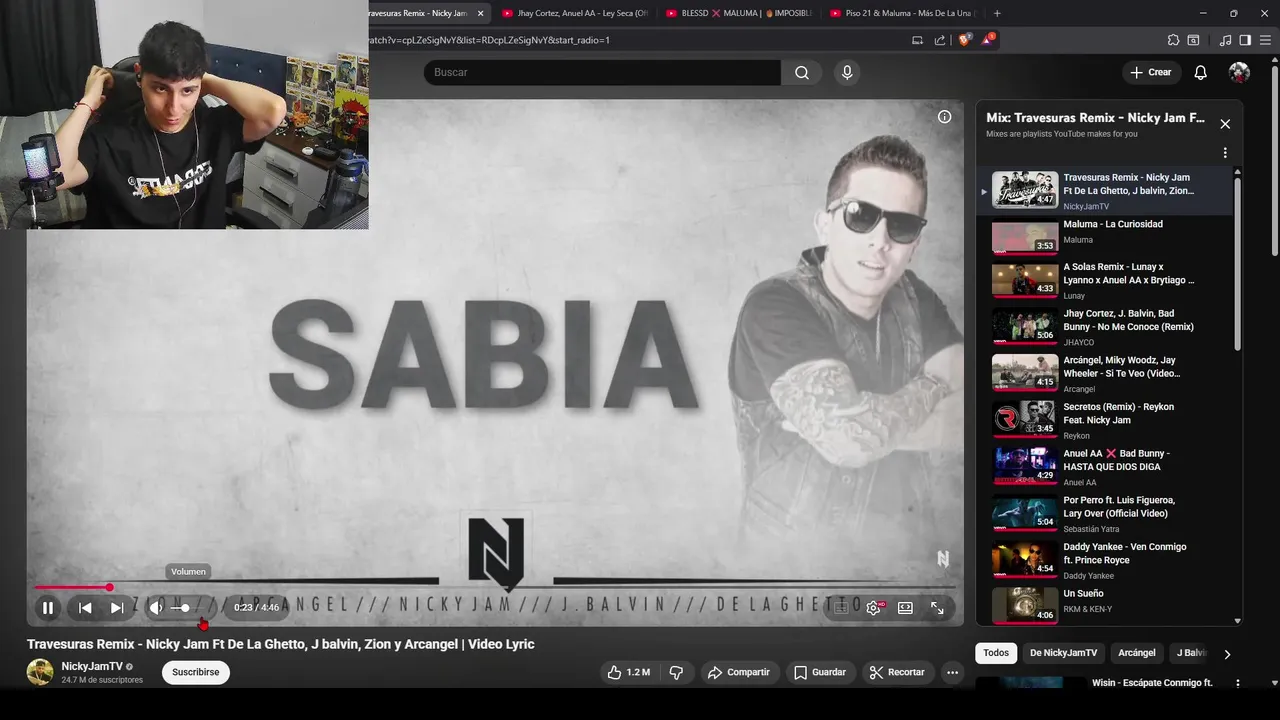The width and height of the screenshot is (1280, 720).
Task: Click the share page icon in address bar
Action: click(x=940, y=40)
